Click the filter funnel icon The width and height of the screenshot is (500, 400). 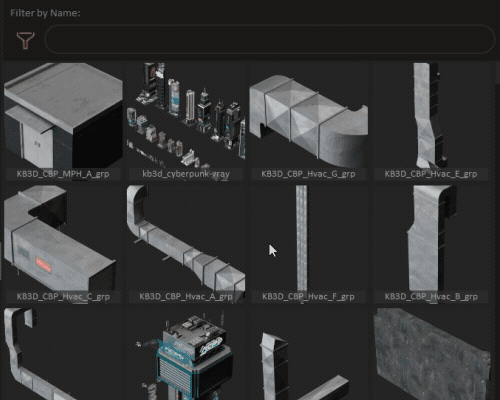[x=25, y=40]
